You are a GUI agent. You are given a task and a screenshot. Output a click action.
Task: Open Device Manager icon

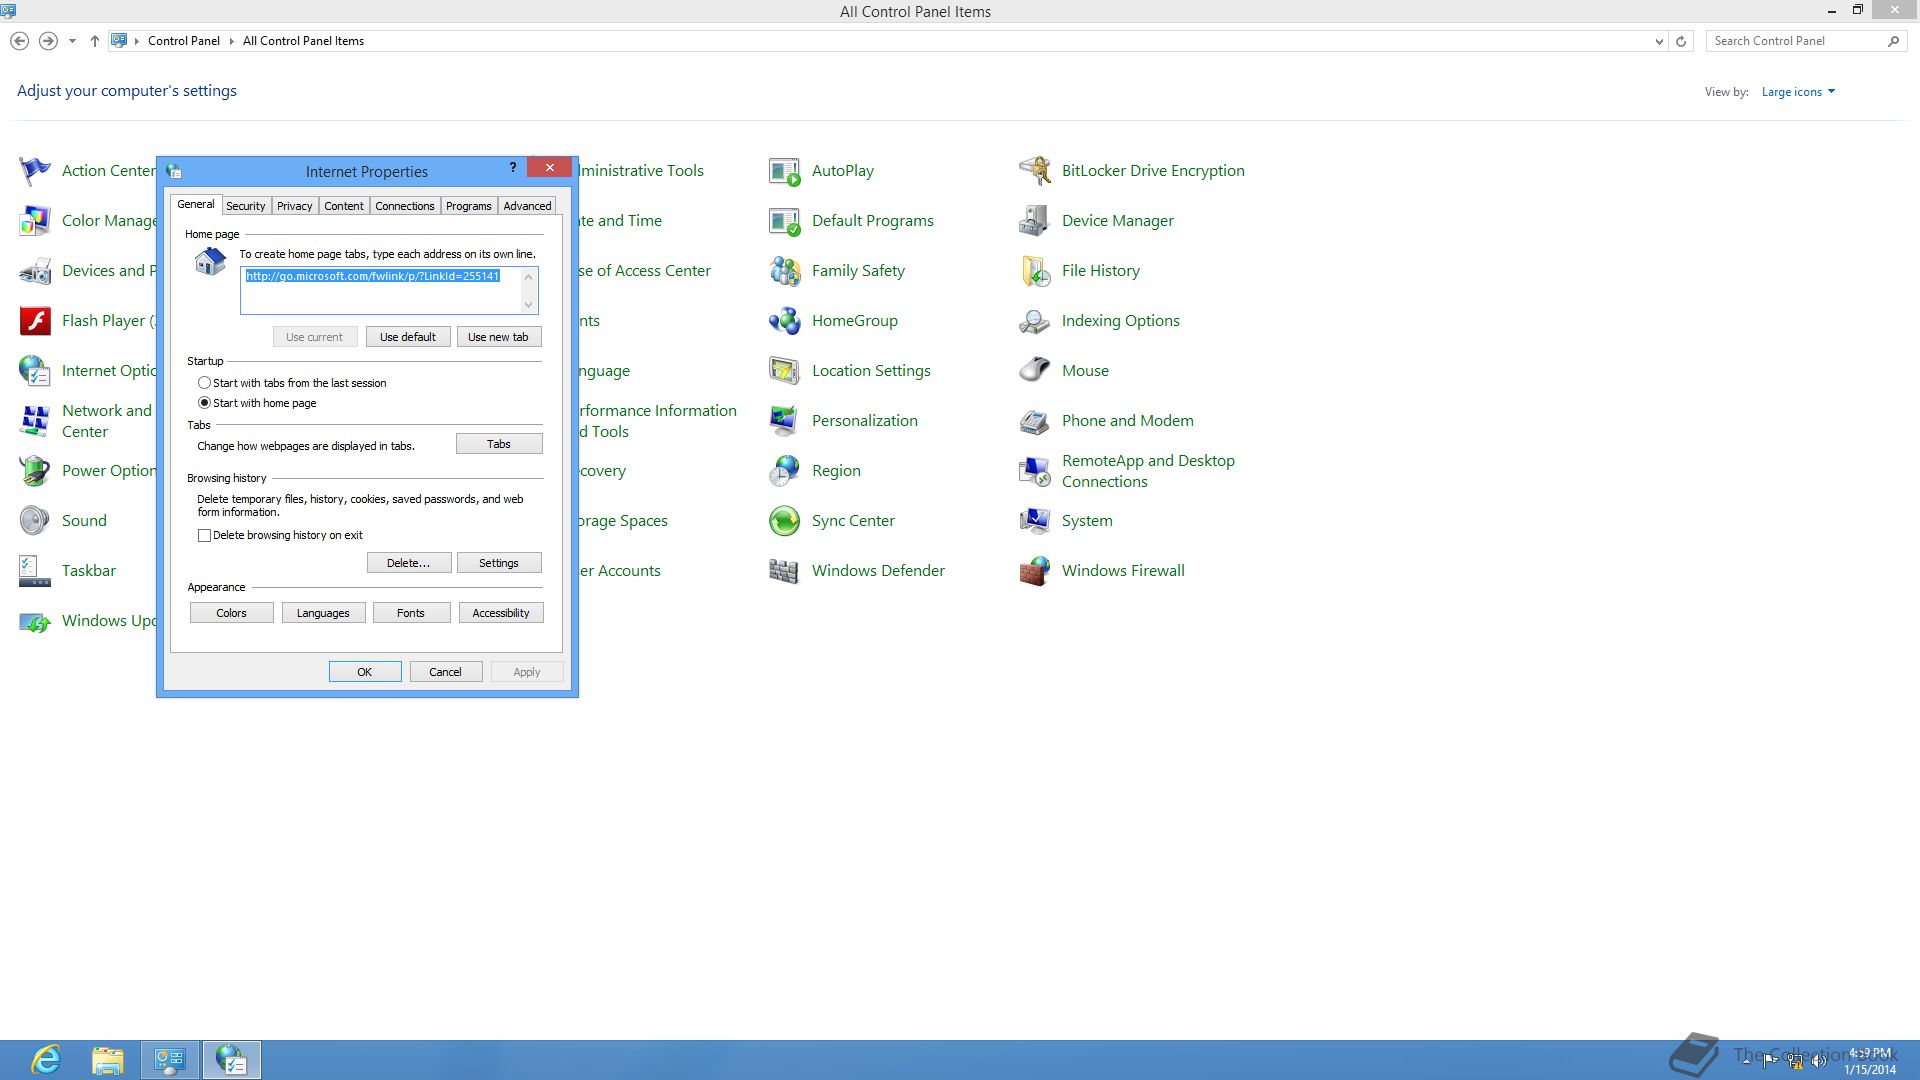point(1035,221)
